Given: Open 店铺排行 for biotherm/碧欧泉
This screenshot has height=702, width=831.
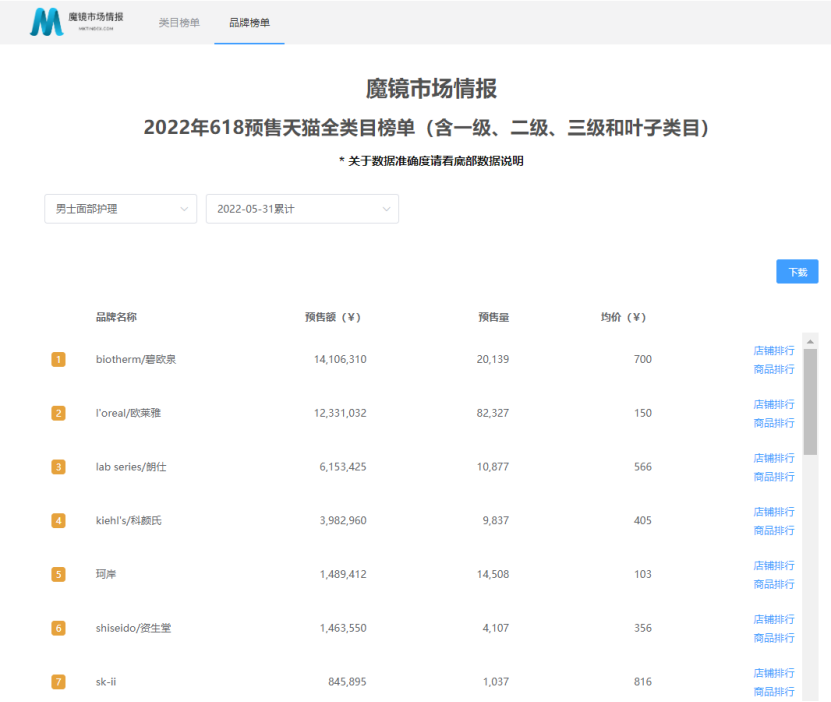Looking at the screenshot, I should (x=774, y=348).
